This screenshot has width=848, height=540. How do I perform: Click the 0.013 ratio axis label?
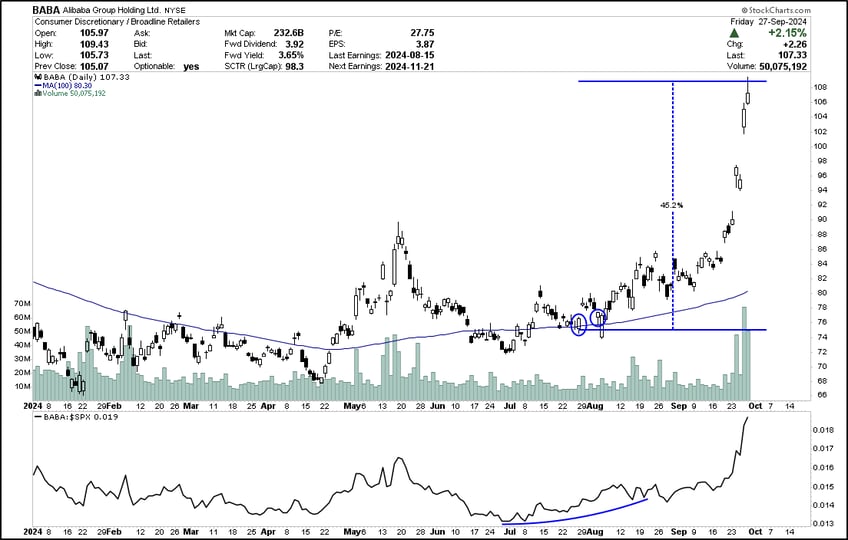(x=824, y=523)
